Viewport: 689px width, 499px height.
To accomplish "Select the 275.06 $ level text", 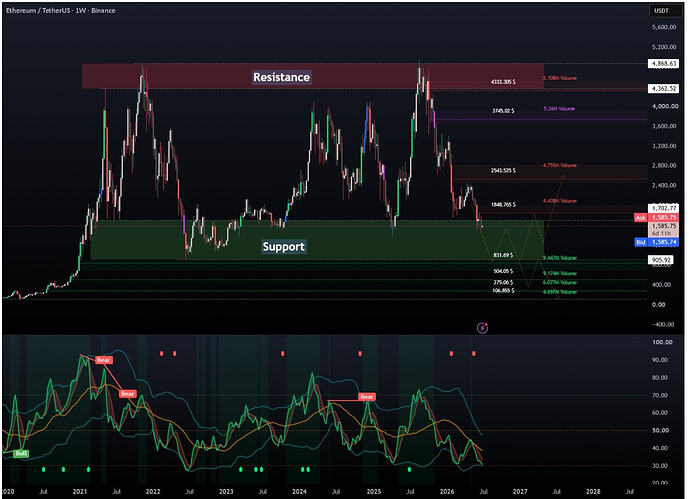I will 503,282.
